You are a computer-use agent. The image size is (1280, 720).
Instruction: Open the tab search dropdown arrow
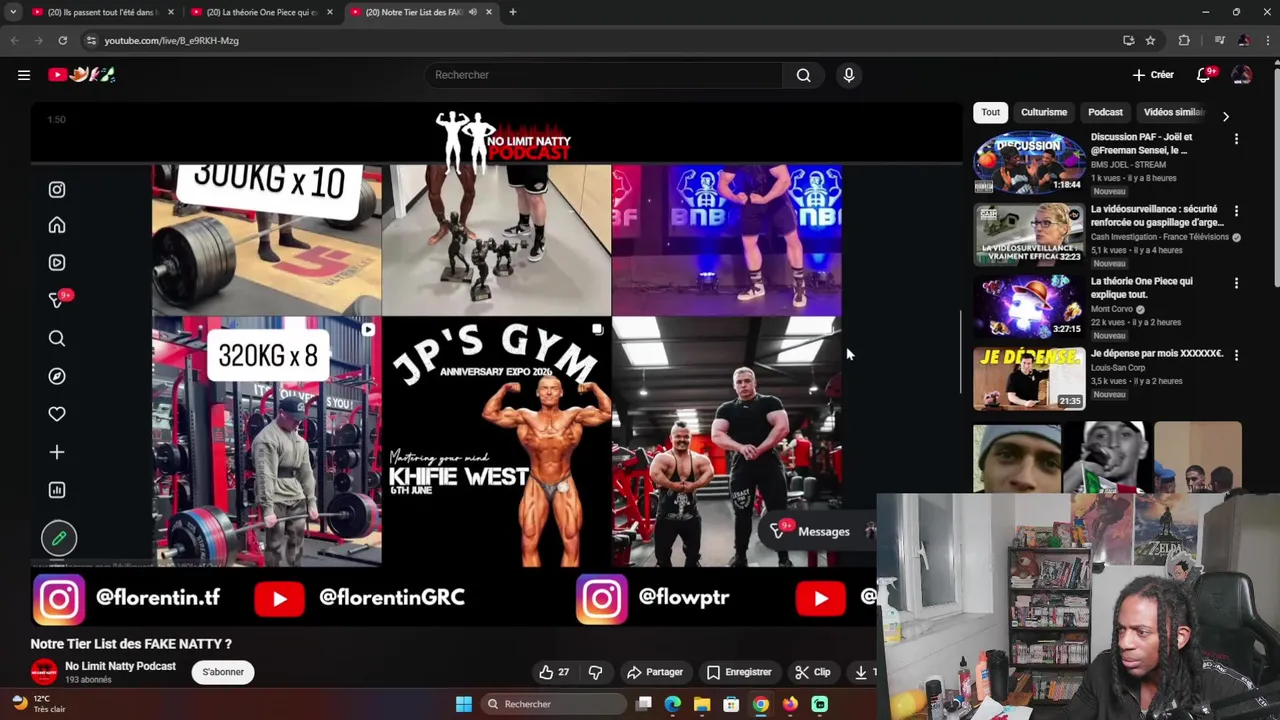point(13,12)
